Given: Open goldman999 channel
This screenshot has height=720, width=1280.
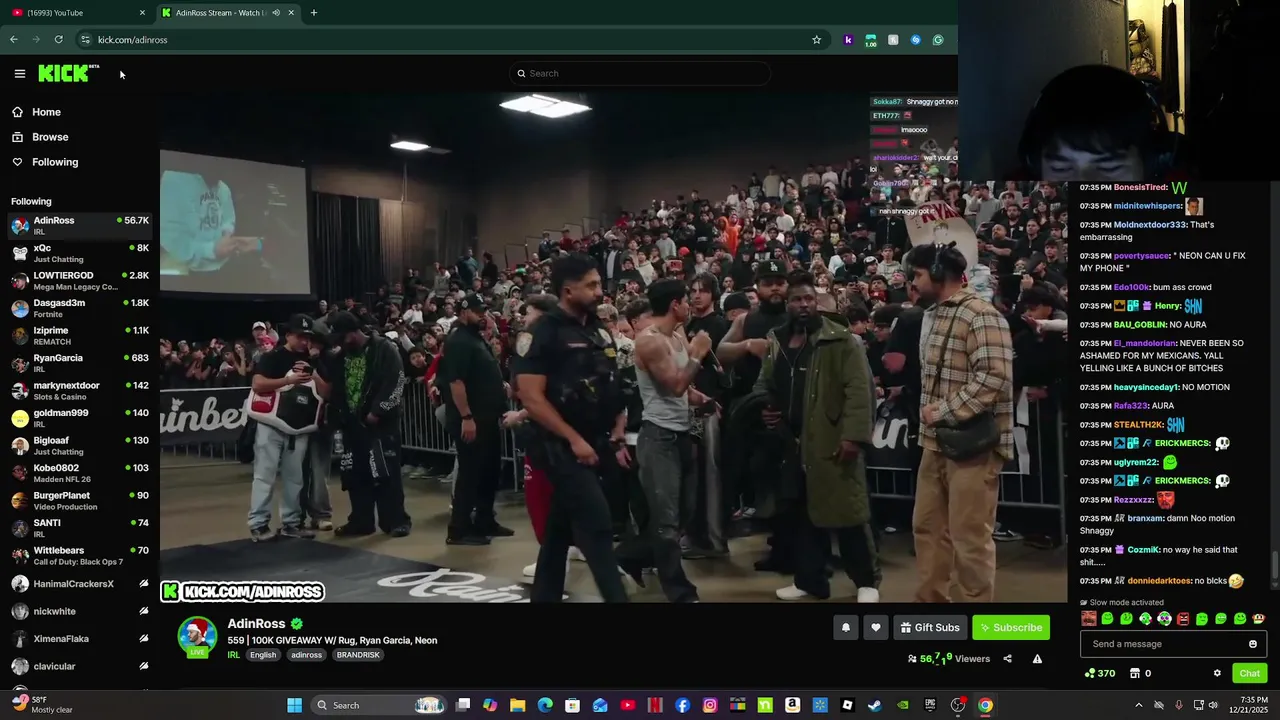Looking at the screenshot, I should coord(80,418).
